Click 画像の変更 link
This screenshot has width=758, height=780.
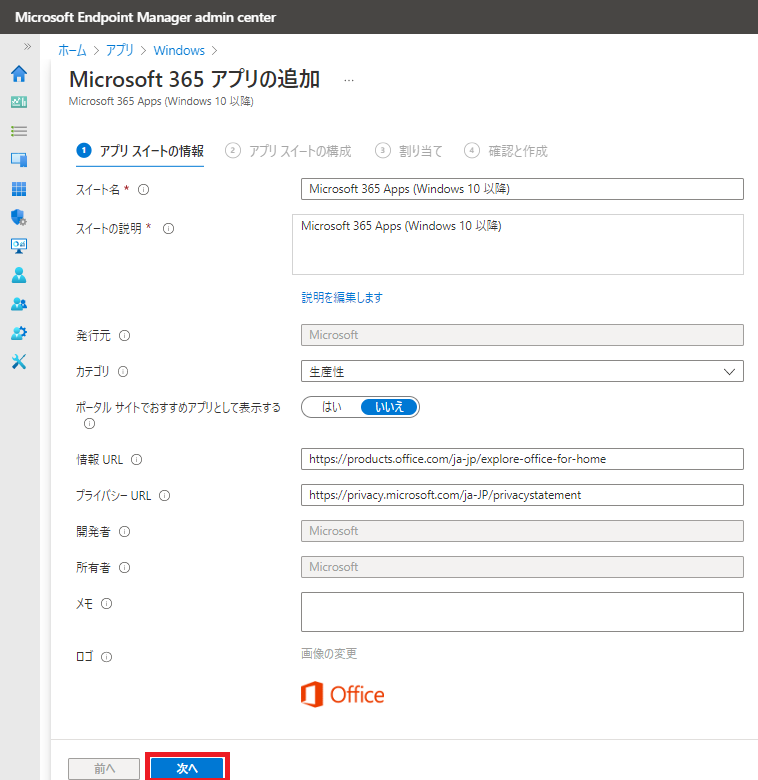329,653
